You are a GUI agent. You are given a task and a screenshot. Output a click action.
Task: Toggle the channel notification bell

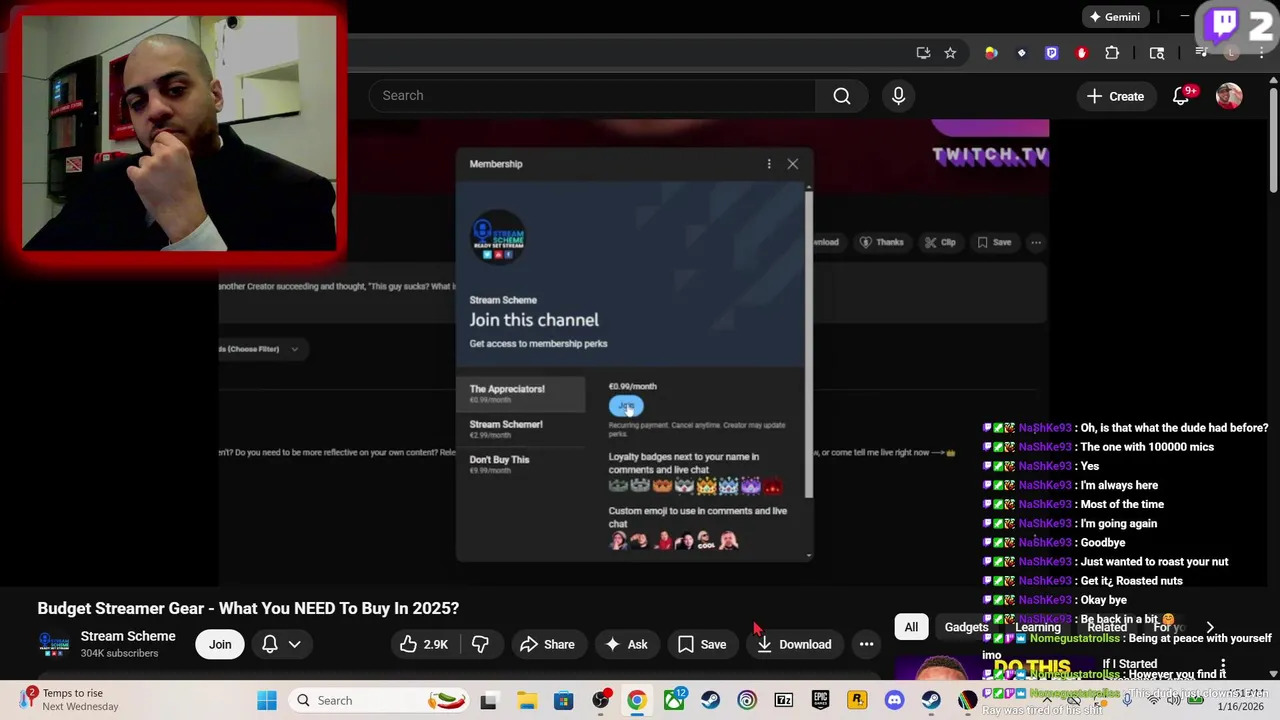[x=270, y=644]
